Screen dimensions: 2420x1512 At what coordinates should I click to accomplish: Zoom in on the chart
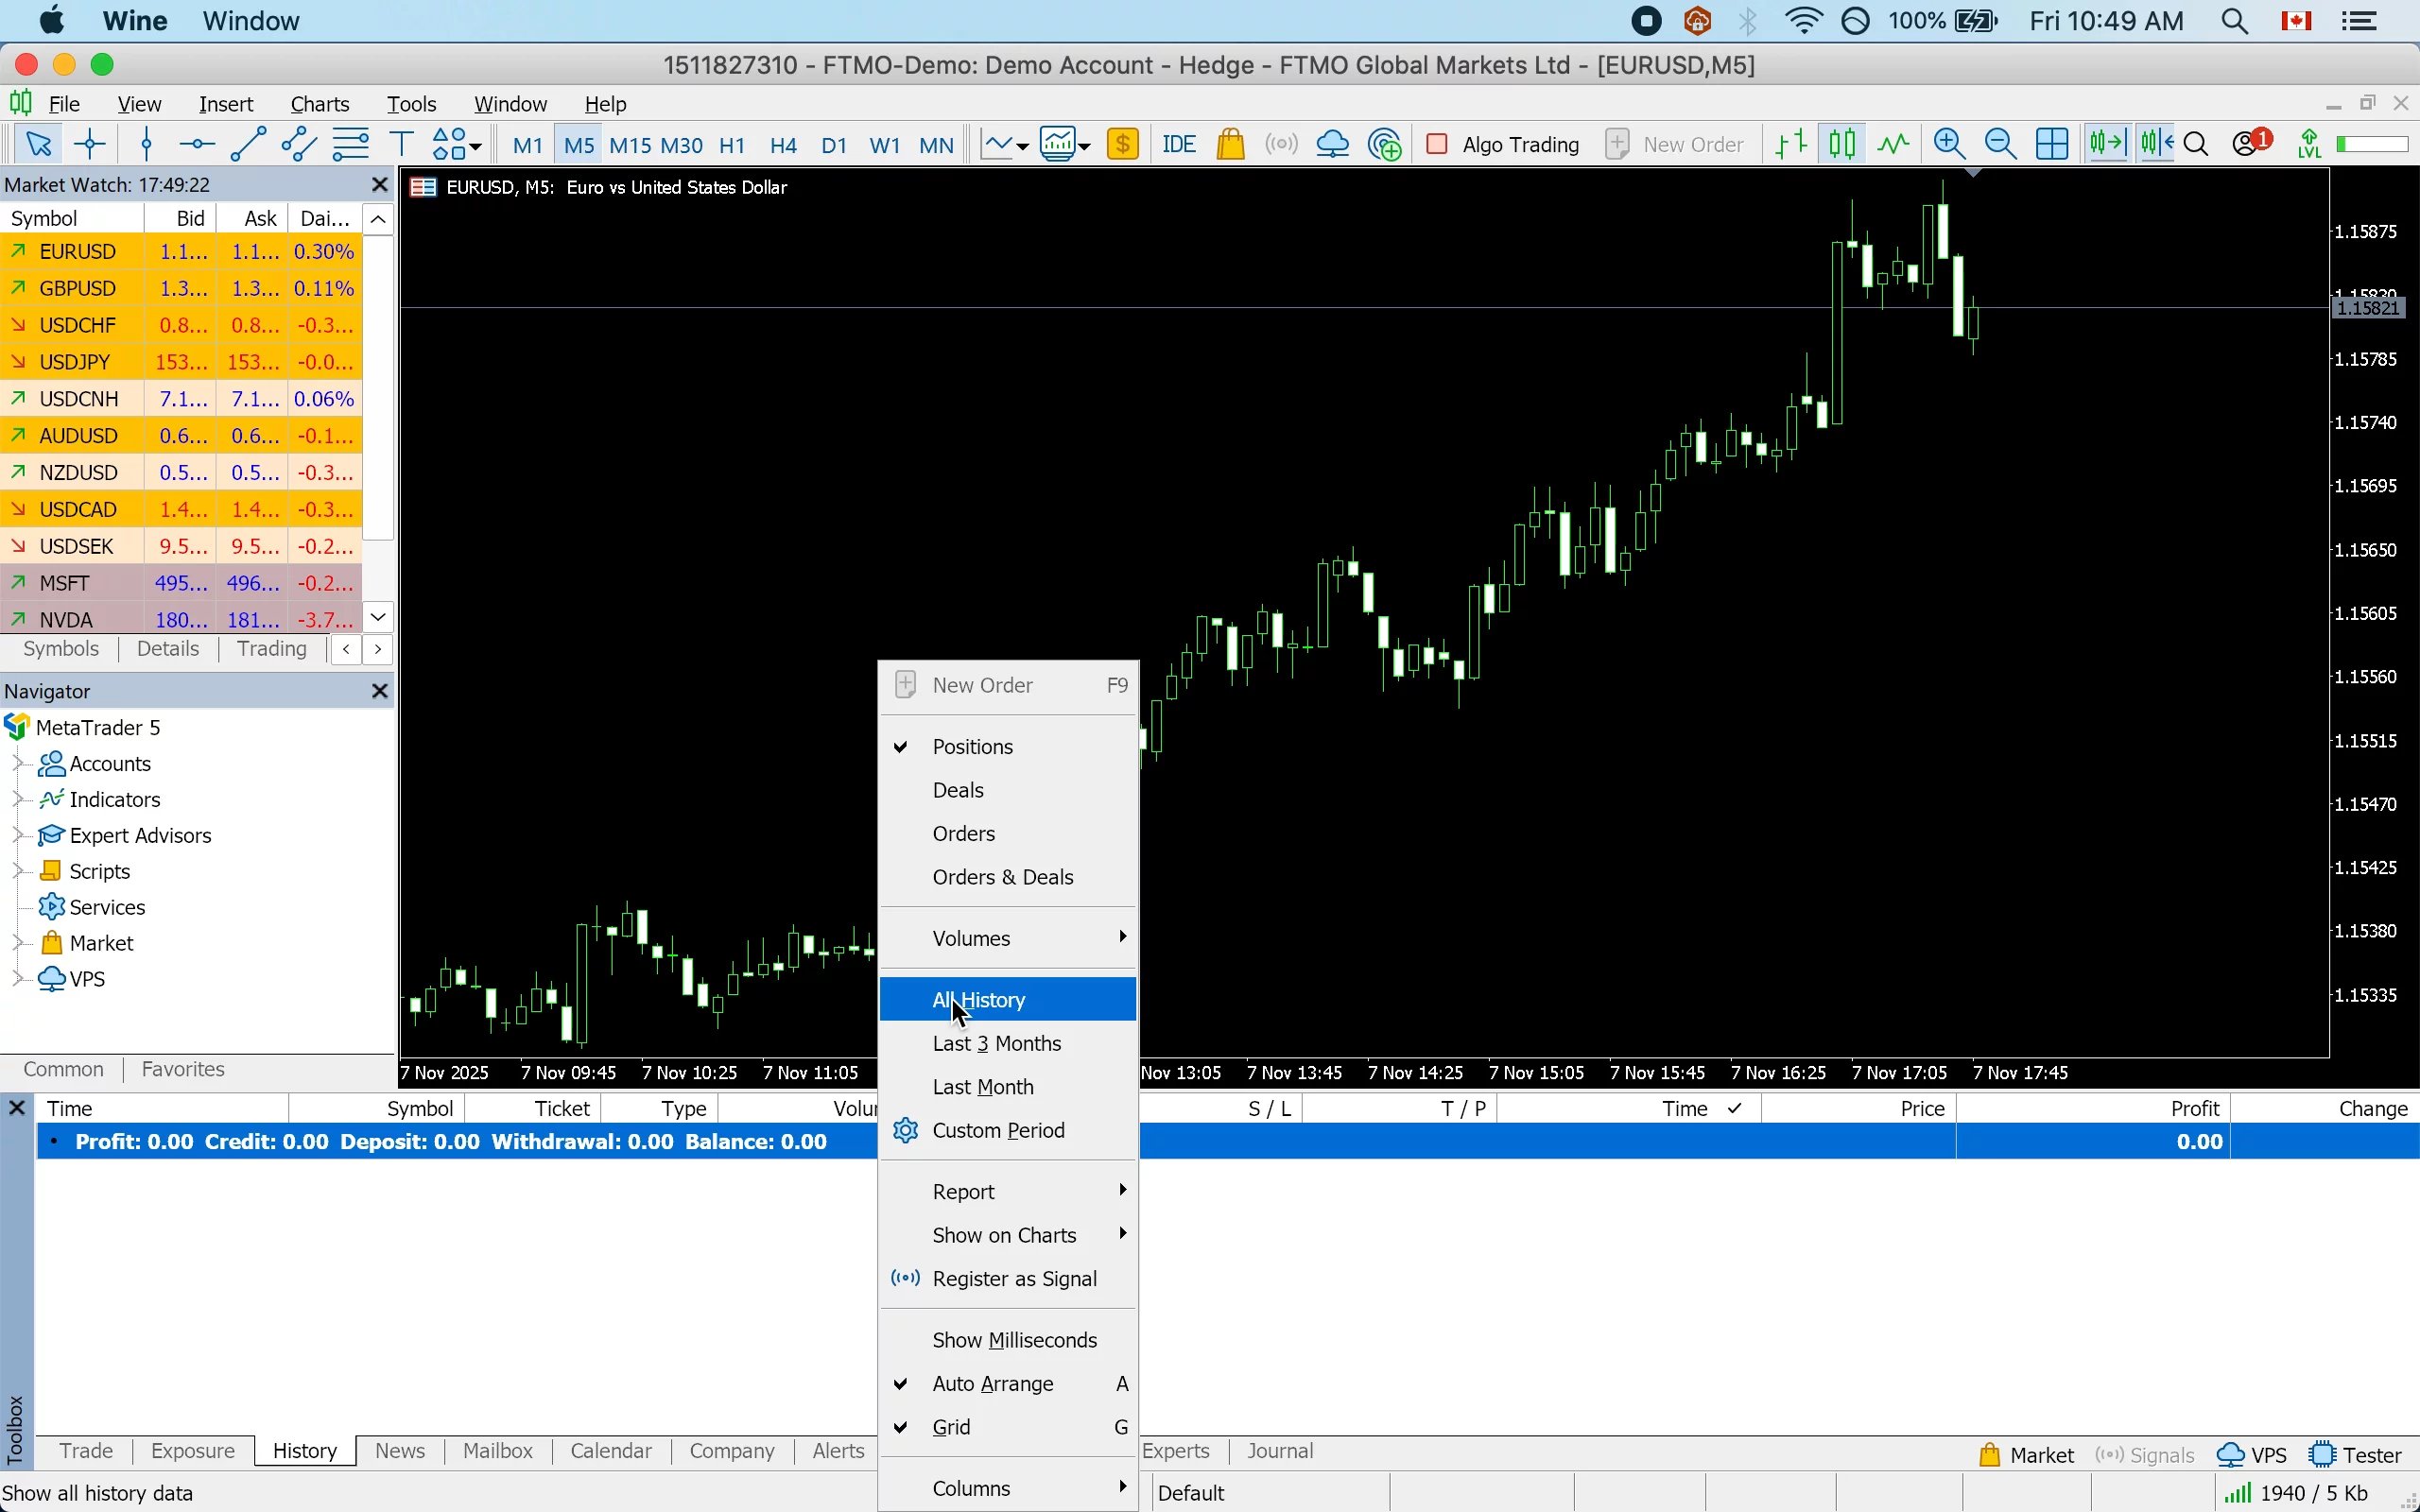[x=1948, y=143]
